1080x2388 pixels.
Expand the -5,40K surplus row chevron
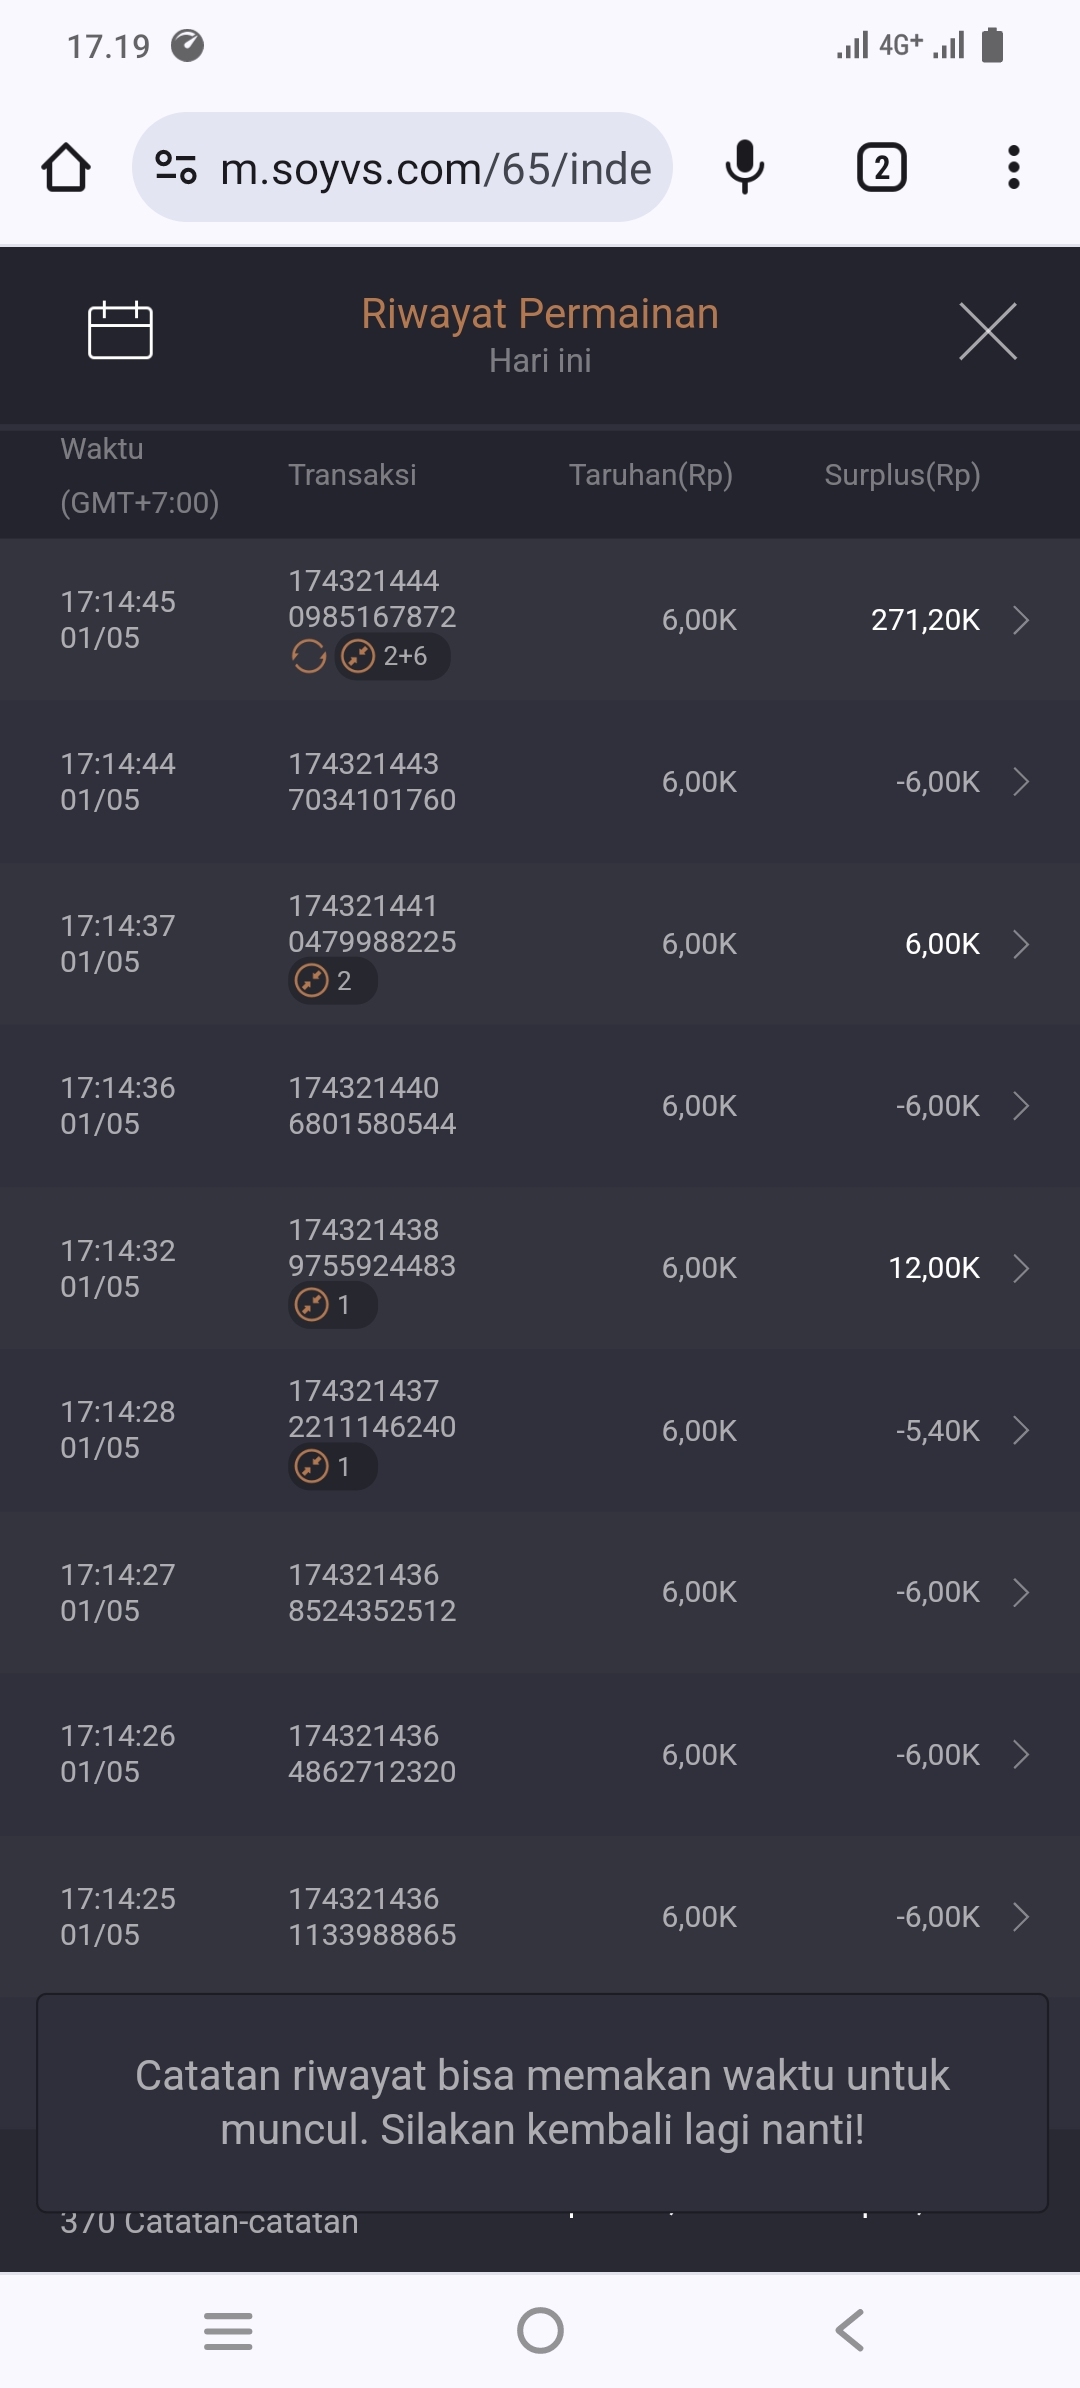click(x=1021, y=1431)
